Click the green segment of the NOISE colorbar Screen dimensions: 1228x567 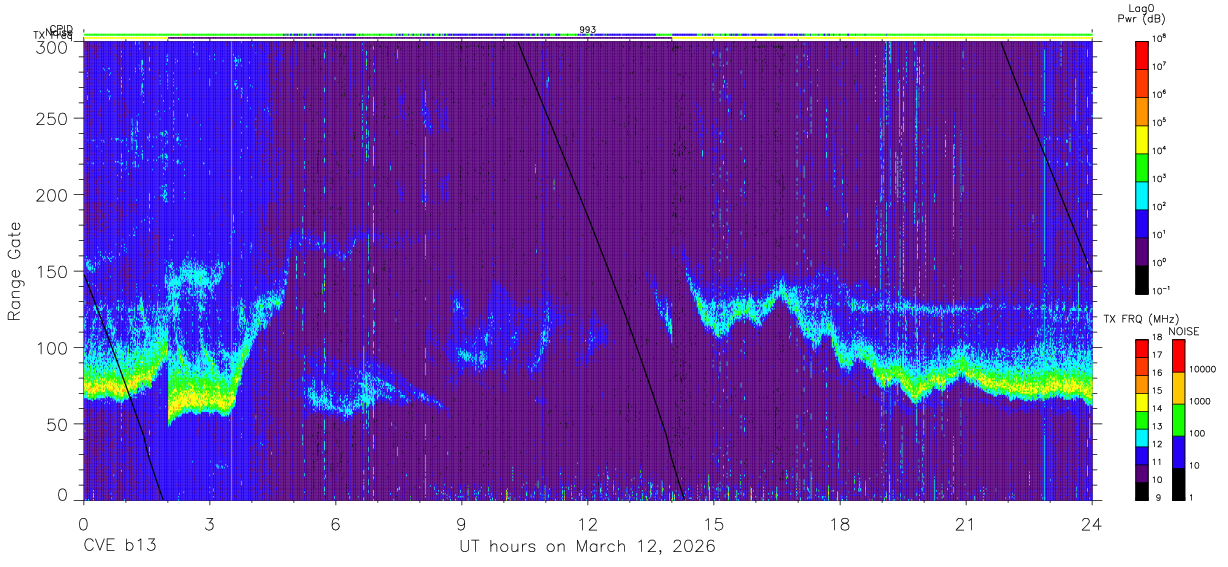(1177, 419)
